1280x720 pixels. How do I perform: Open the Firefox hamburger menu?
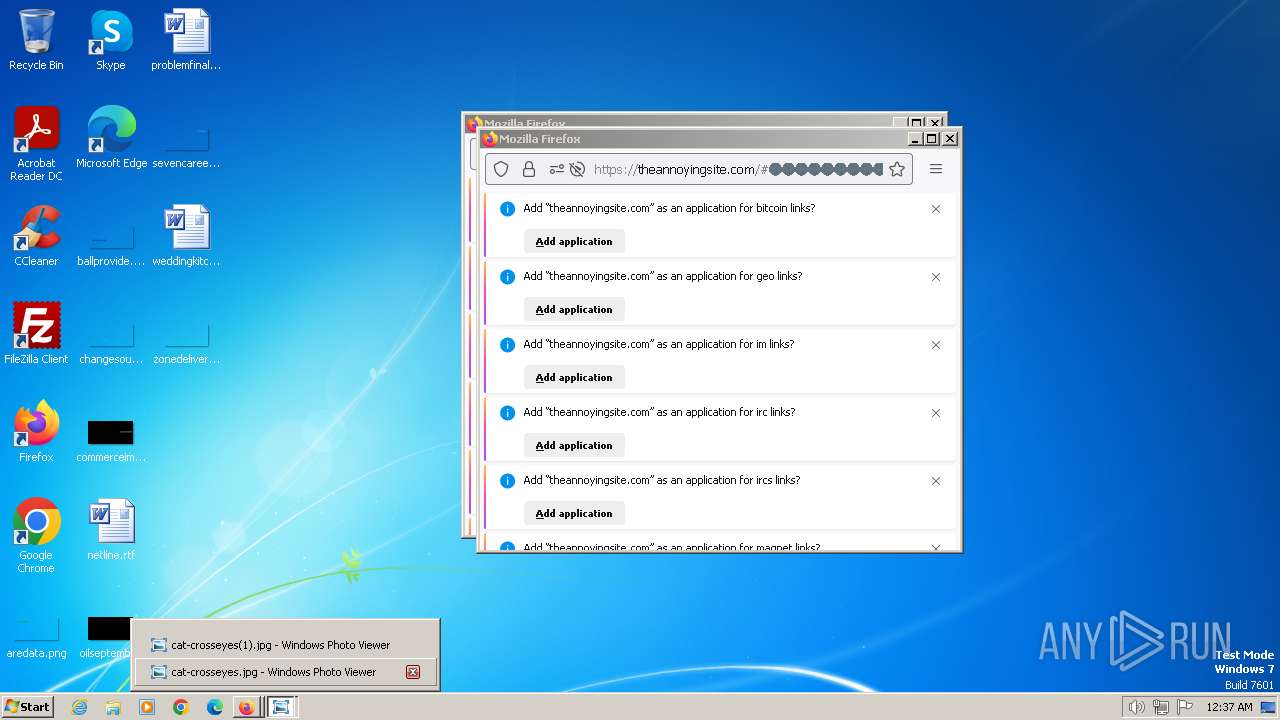pyautogui.click(x=936, y=169)
